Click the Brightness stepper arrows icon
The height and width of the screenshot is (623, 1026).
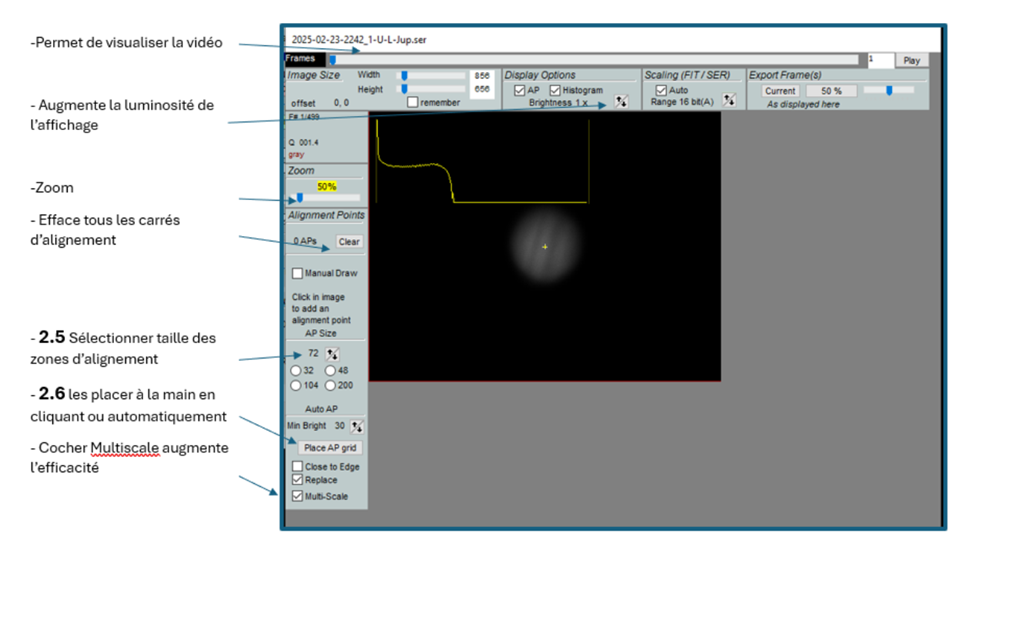[621, 101]
